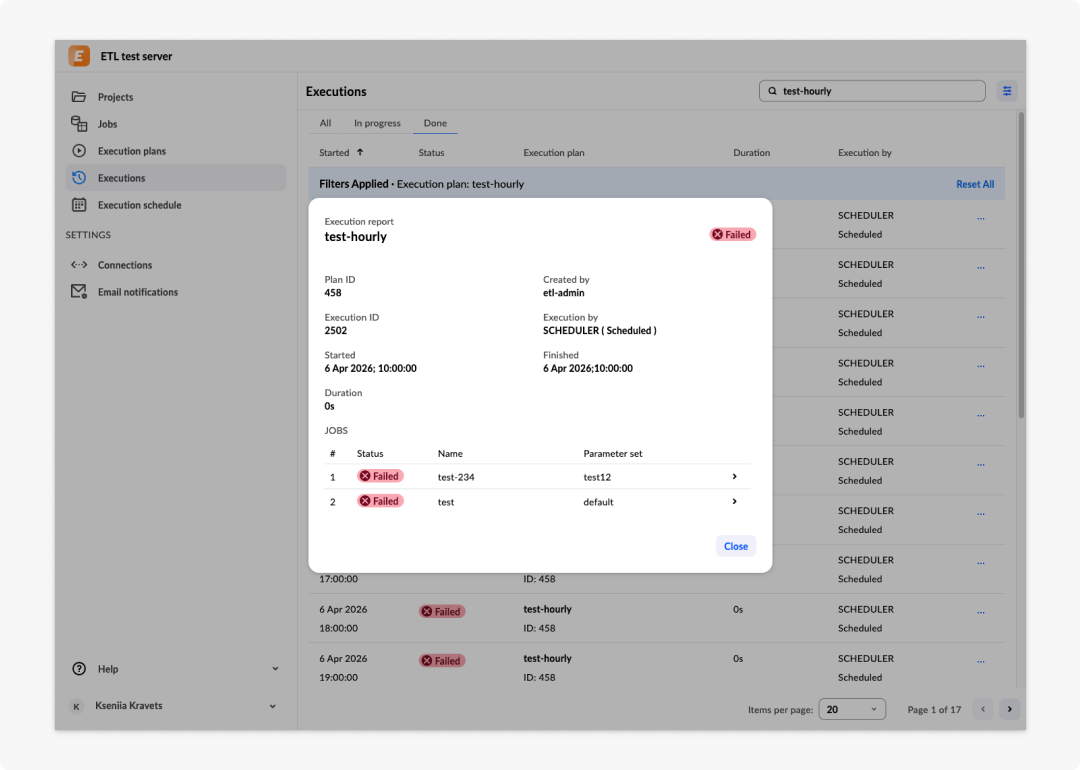
Task: Click Failed badge of 18:00:00 execution
Action: [442, 612]
